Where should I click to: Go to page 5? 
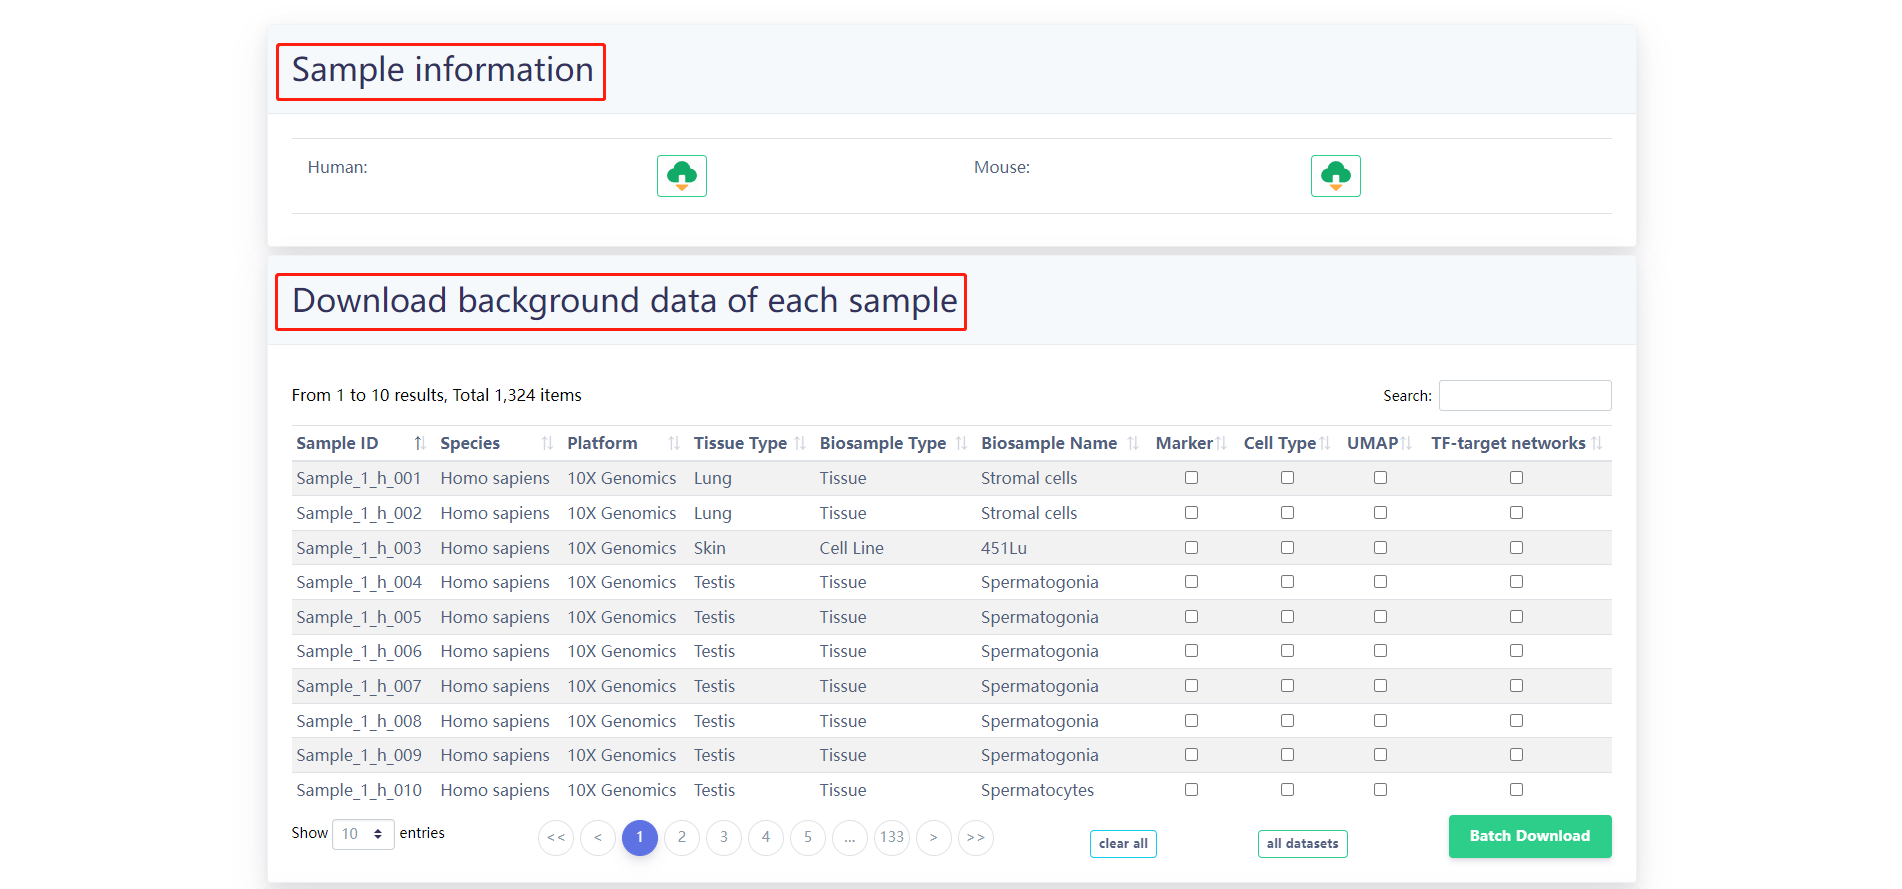(808, 838)
